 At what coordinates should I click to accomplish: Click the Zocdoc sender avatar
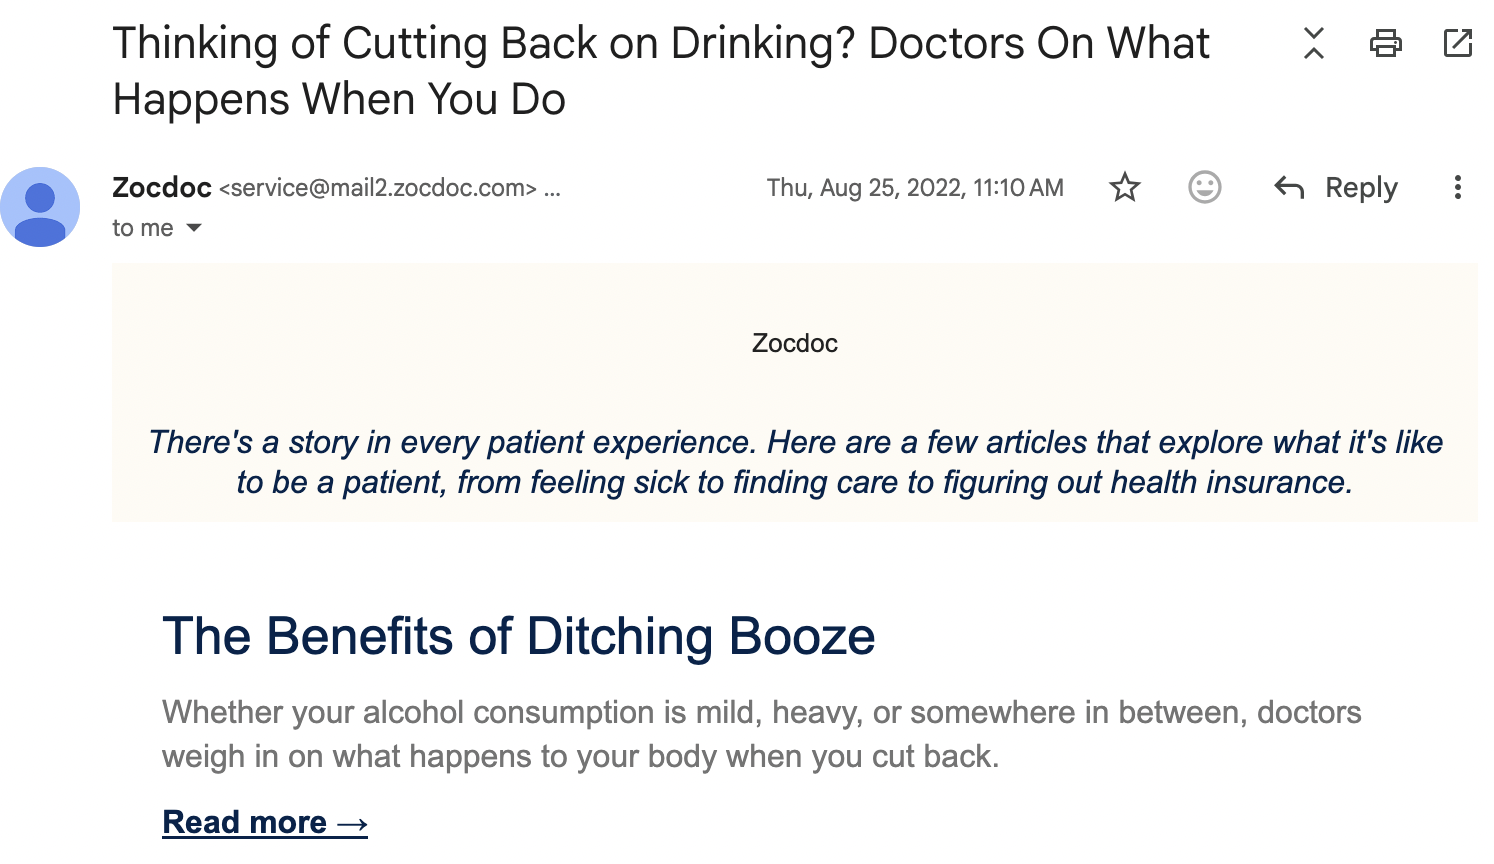point(40,207)
